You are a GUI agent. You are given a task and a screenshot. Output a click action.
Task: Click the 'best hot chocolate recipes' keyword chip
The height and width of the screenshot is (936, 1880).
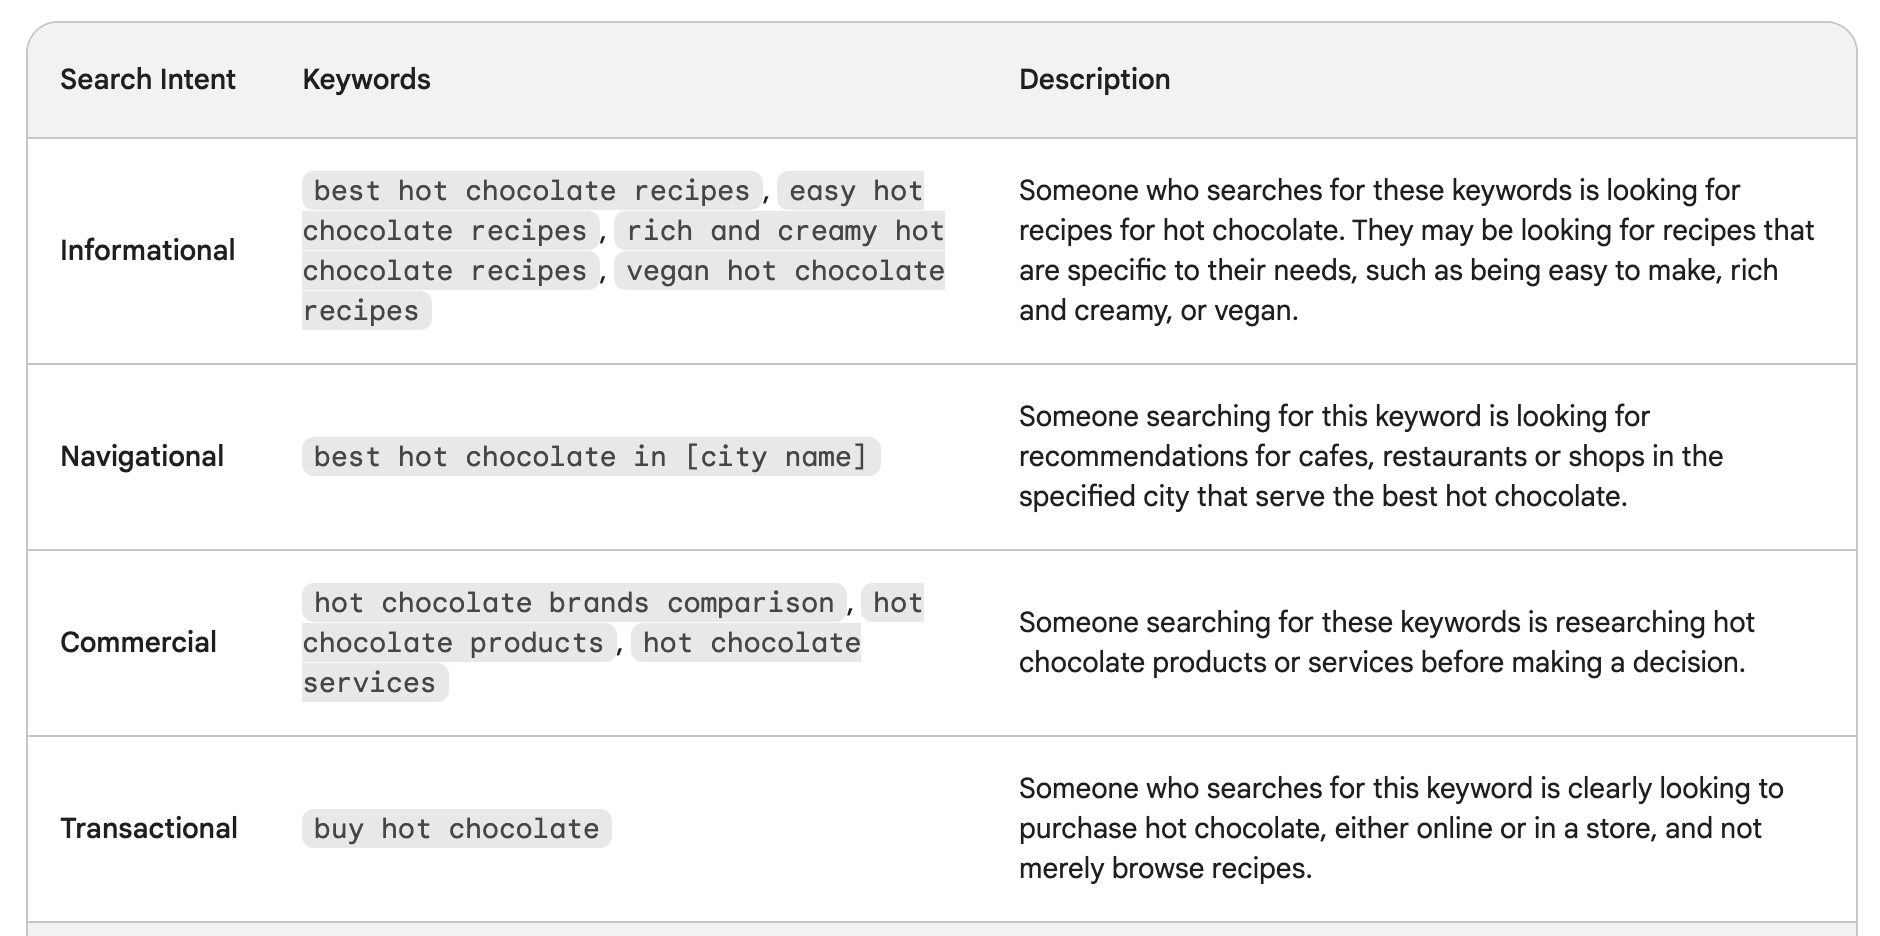coord(531,191)
